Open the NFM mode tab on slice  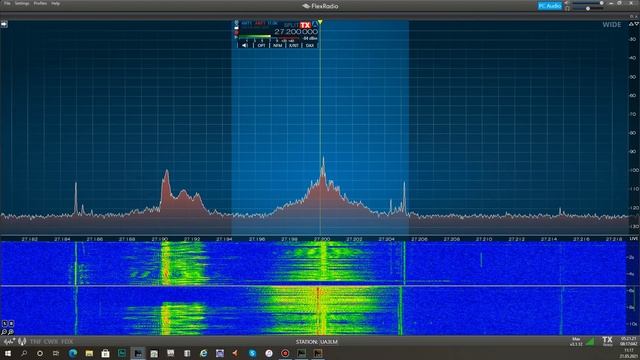278,45
